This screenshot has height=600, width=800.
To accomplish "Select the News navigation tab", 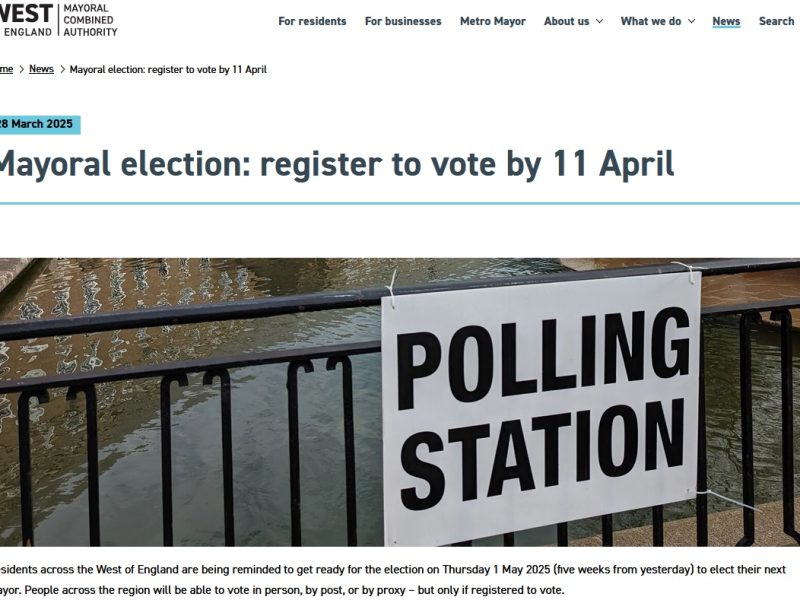I will pyautogui.click(x=726, y=21).
